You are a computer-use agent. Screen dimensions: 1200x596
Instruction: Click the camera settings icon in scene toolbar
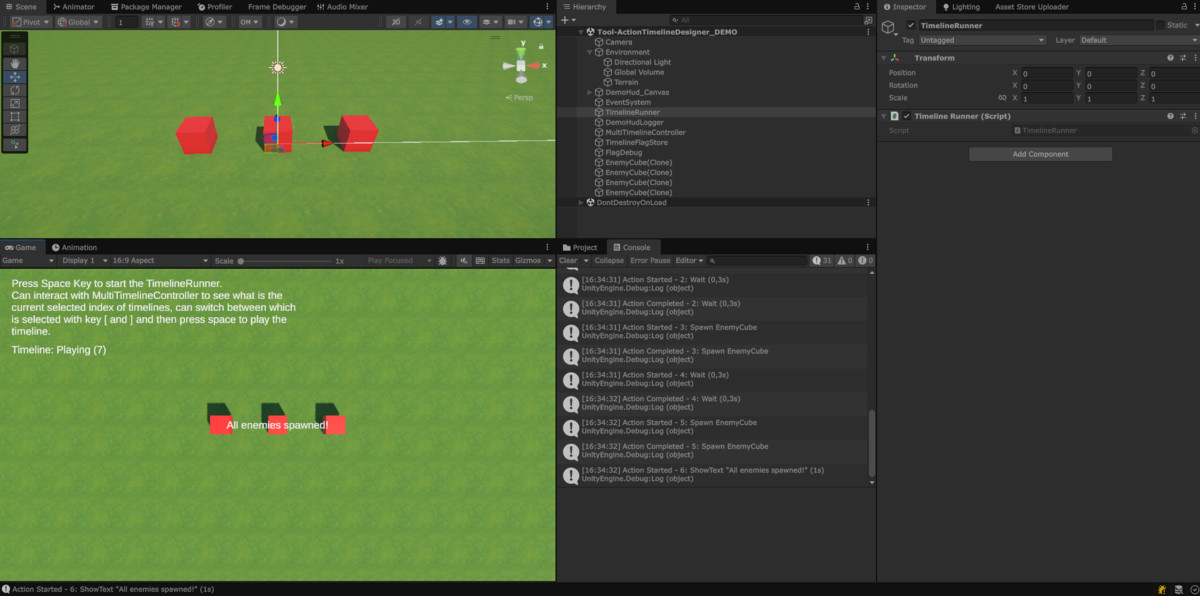513,22
